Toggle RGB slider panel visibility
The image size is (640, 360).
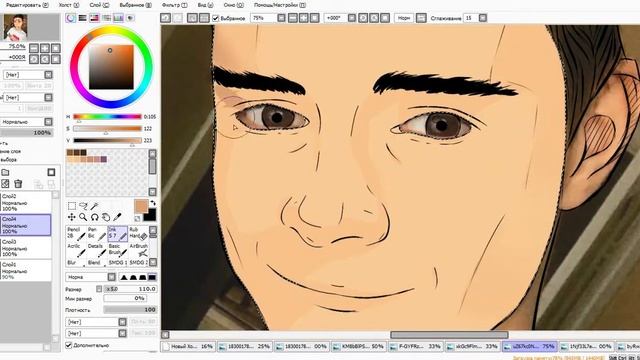coord(82,18)
